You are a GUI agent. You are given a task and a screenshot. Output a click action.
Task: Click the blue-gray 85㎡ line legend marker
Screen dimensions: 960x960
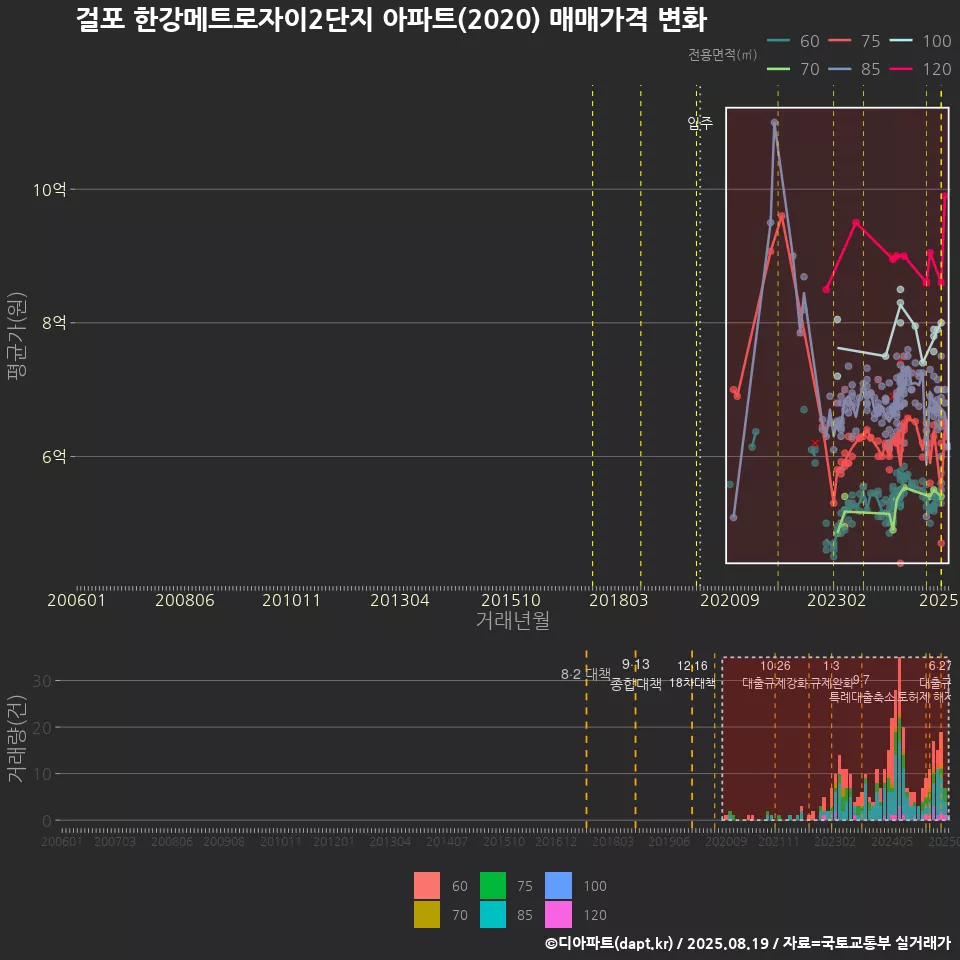pyautogui.click(x=839, y=69)
